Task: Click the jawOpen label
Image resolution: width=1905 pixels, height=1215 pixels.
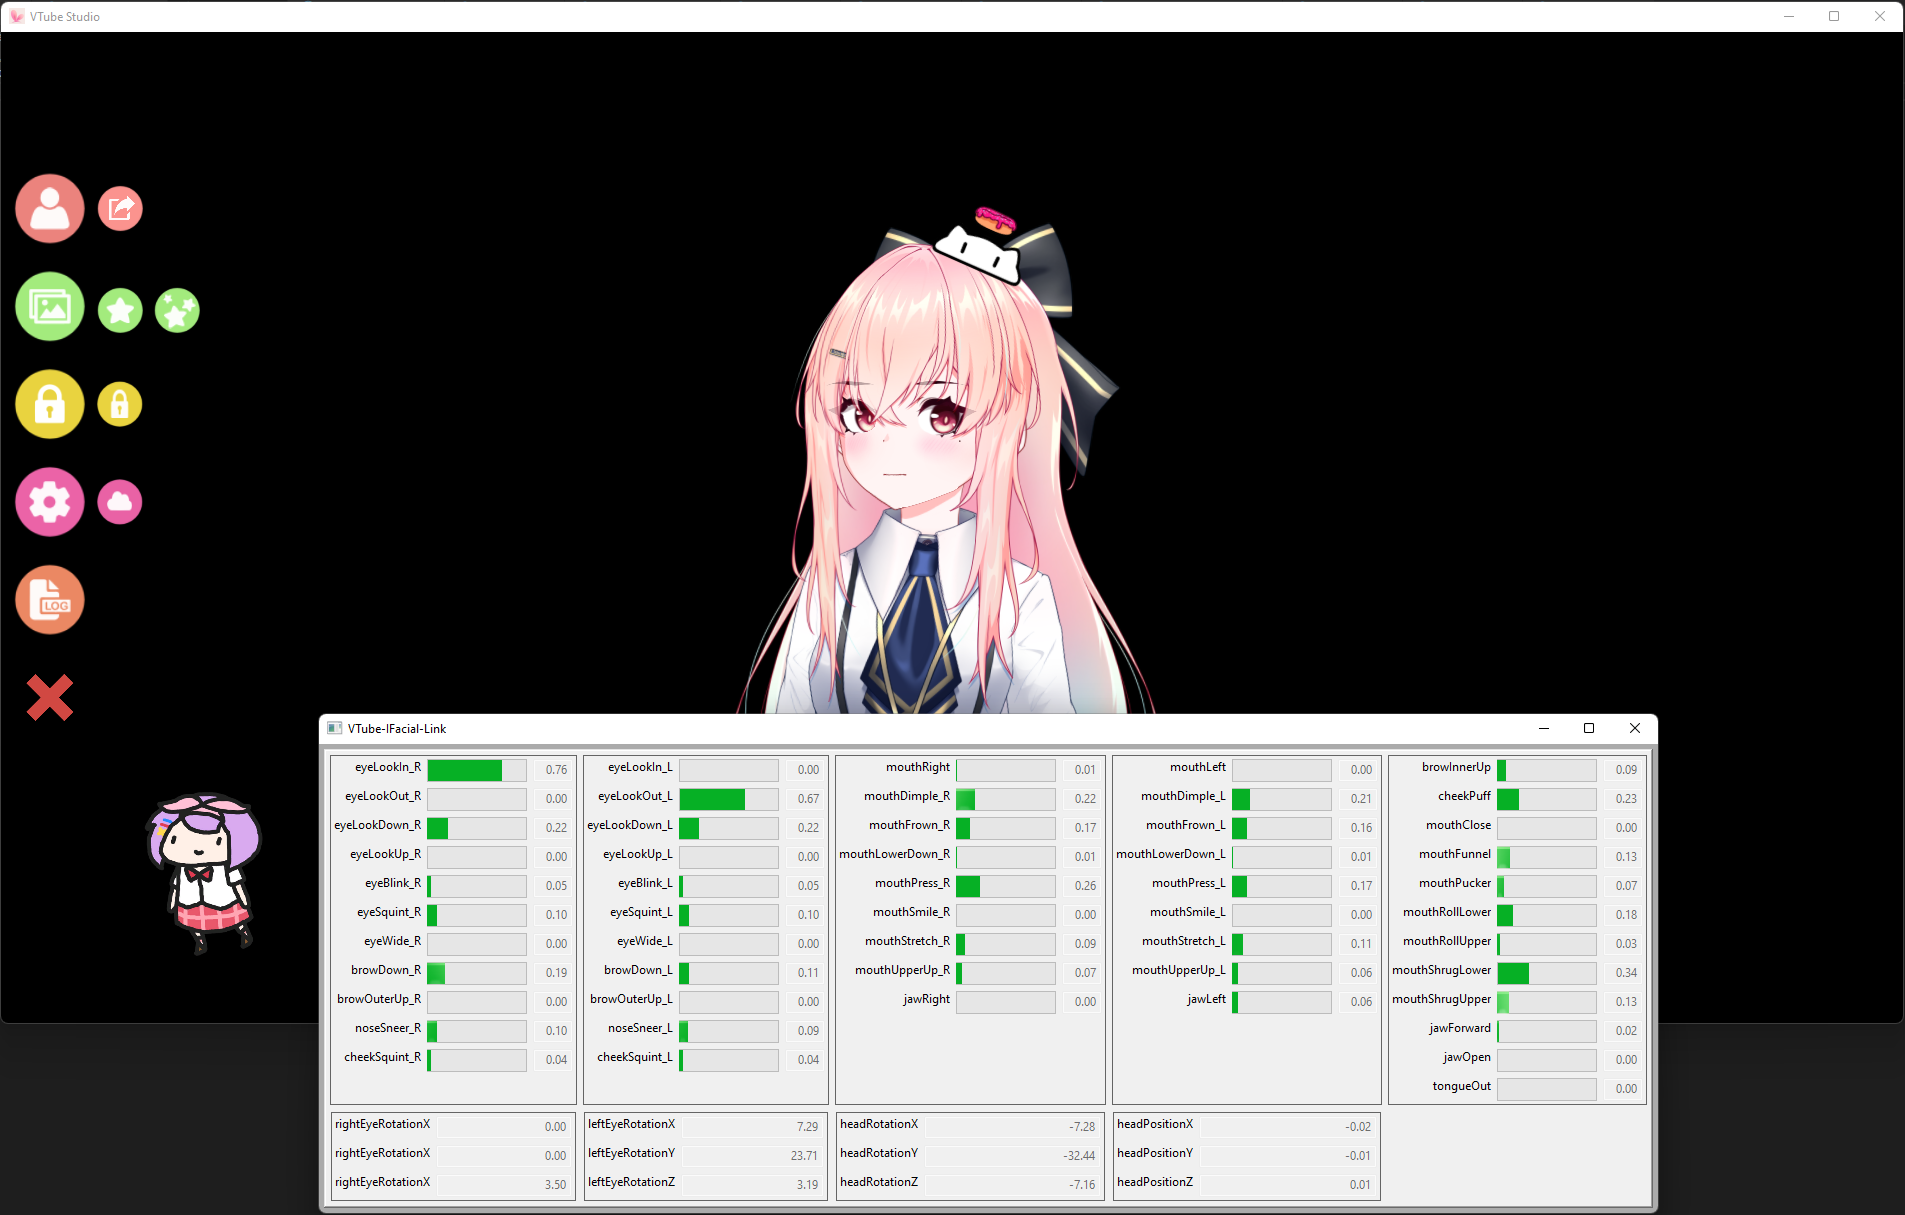Action: (1466, 1057)
